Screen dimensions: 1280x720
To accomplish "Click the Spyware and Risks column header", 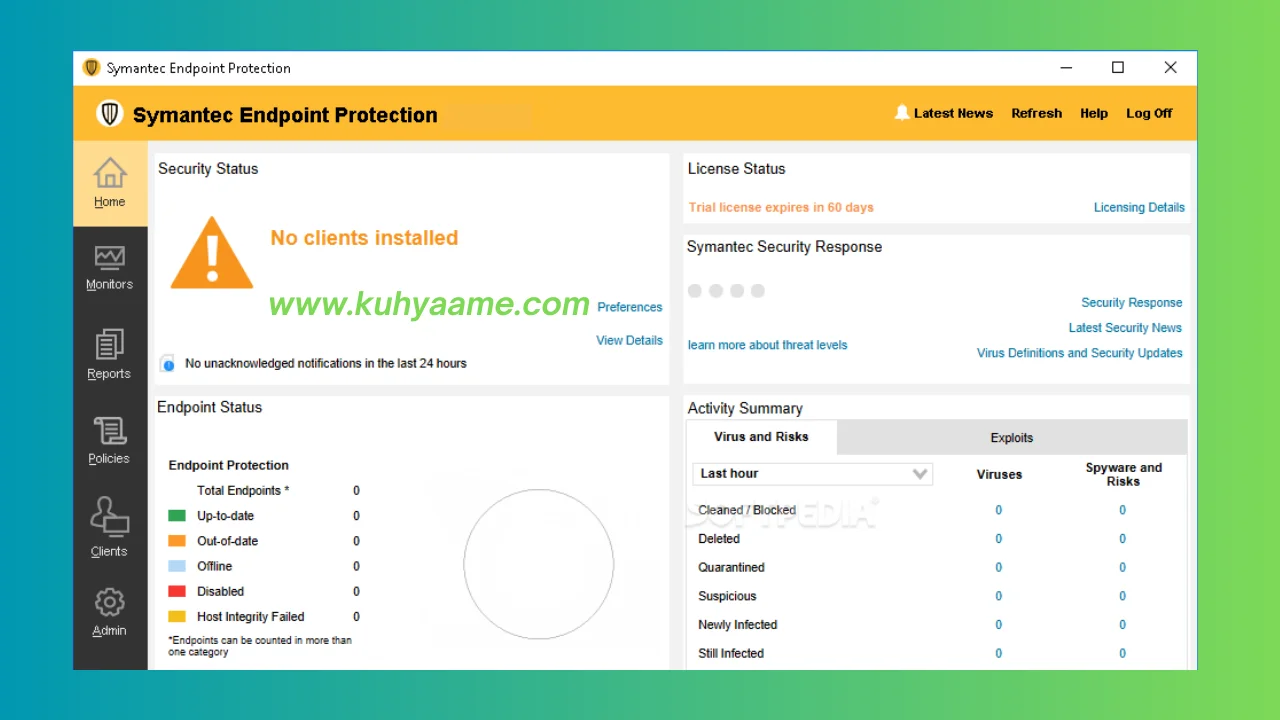I will pos(1123,474).
